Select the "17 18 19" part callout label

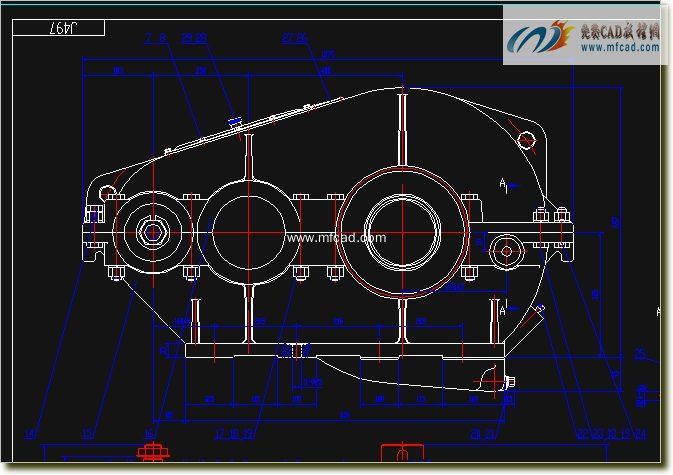click(x=234, y=434)
